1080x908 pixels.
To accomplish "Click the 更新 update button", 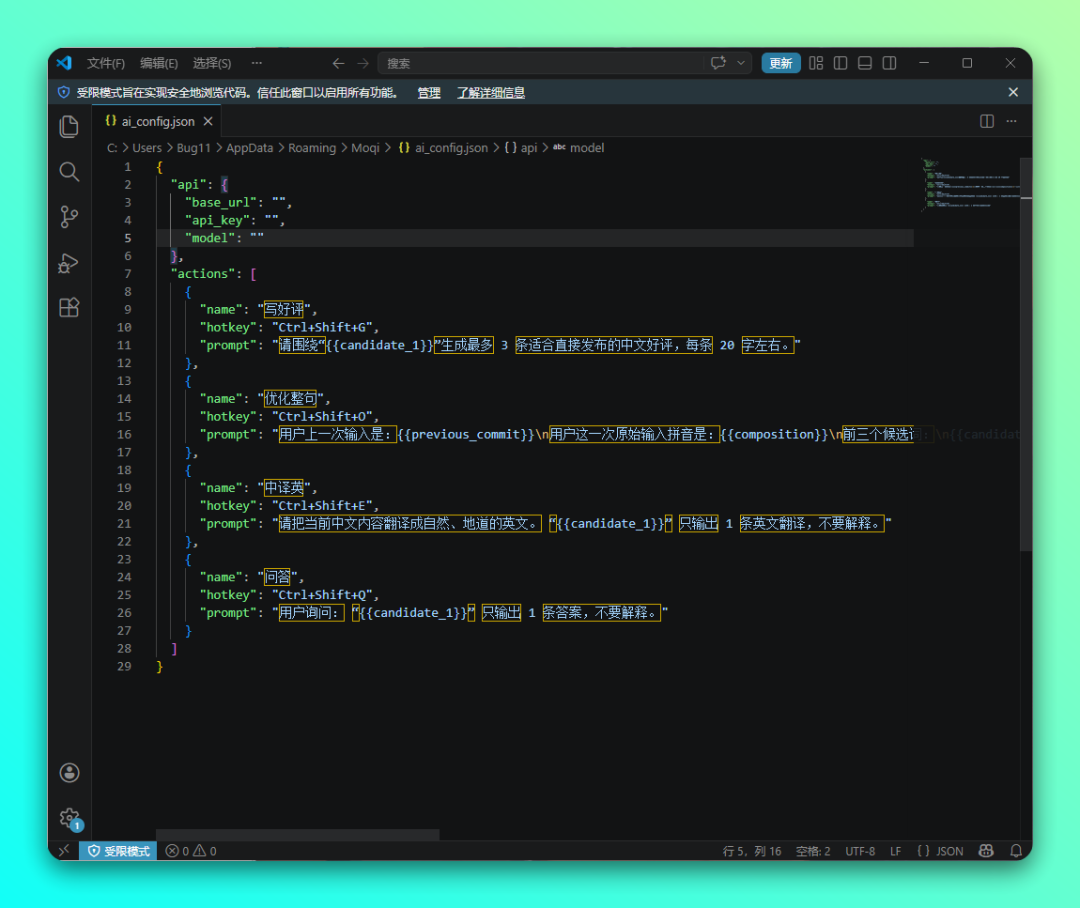I will click(781, 63).
